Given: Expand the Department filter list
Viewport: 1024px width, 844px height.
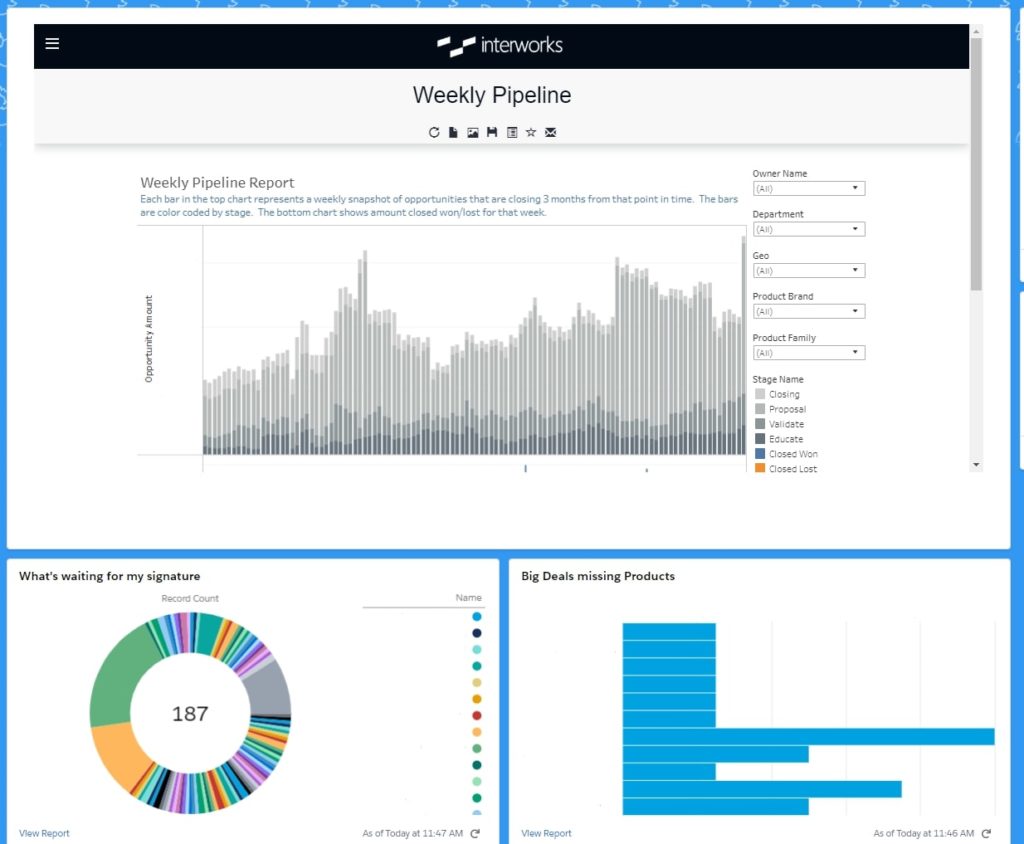Looking at the screenshot, I should tap(808, 229).
